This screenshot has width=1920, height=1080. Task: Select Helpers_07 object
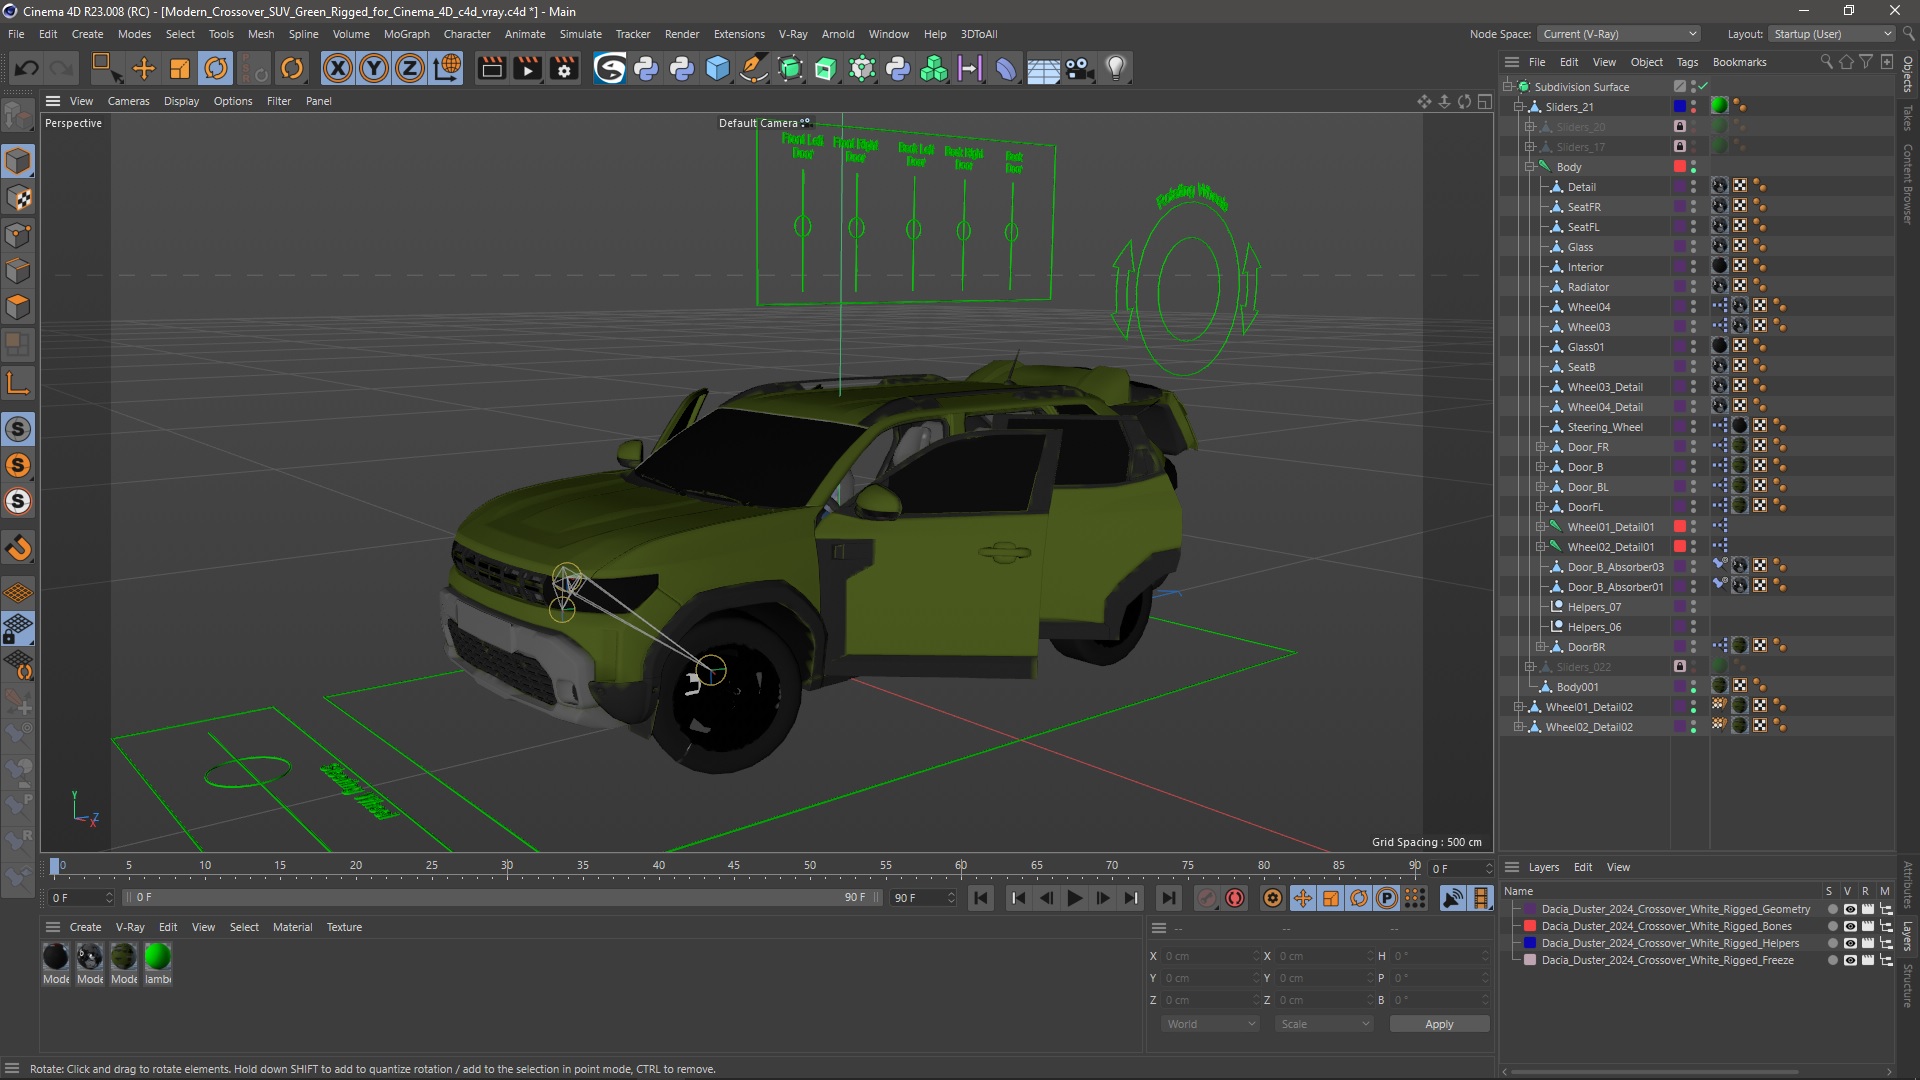point(1594,607)
